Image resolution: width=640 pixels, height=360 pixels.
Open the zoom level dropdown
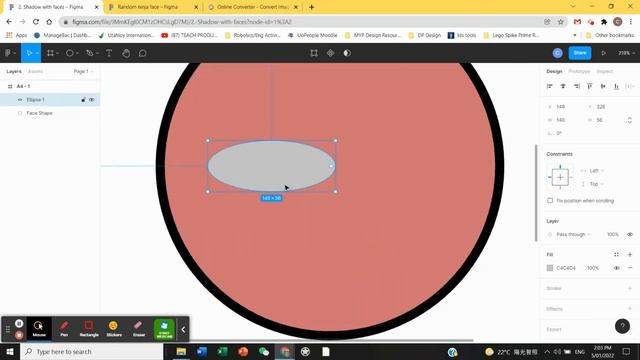(x=626, y=53)
